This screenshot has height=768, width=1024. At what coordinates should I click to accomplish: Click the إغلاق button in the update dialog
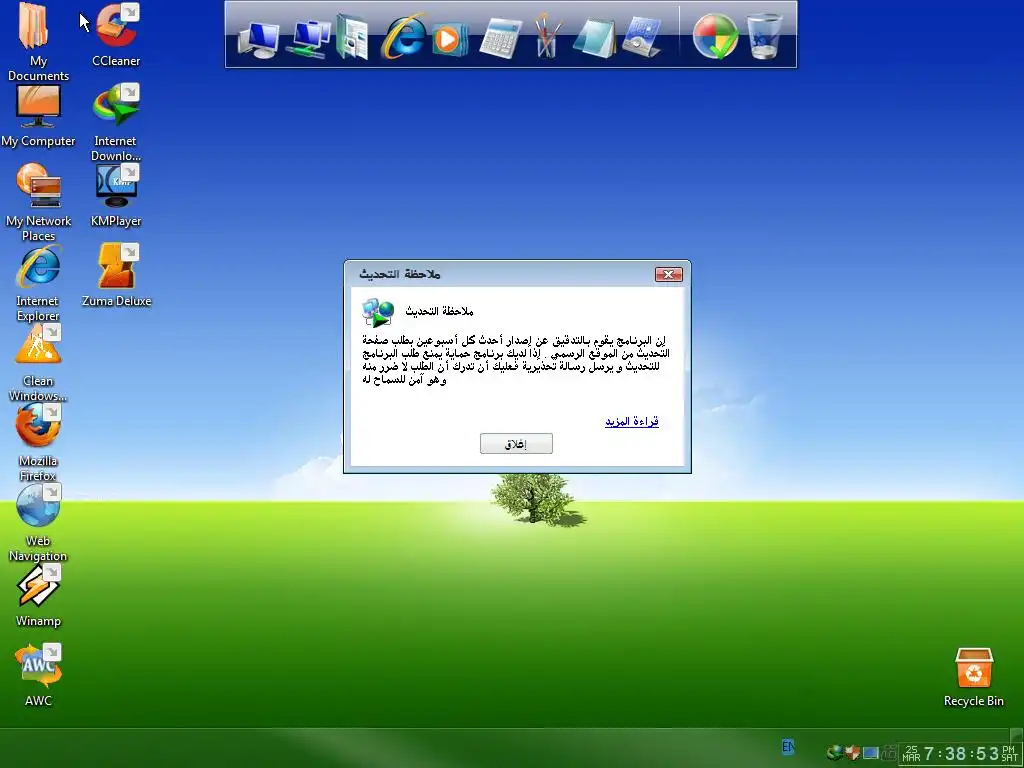pos(516,444)
